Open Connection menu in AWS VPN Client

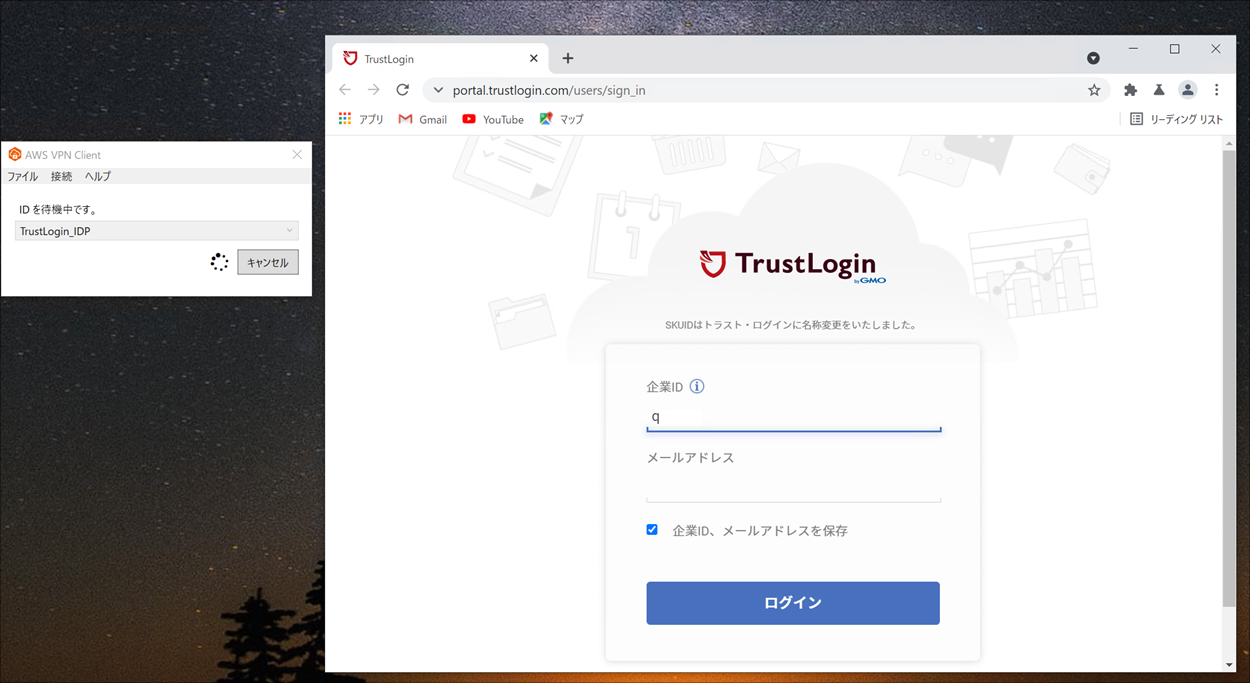coord(61,176)
